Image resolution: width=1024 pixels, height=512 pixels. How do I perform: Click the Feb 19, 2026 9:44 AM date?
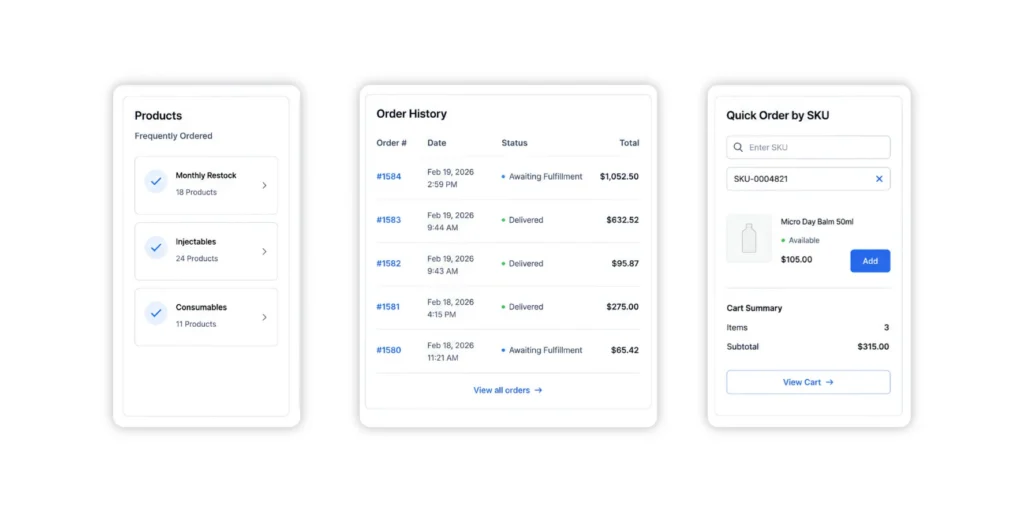click(x=451, y=221)
